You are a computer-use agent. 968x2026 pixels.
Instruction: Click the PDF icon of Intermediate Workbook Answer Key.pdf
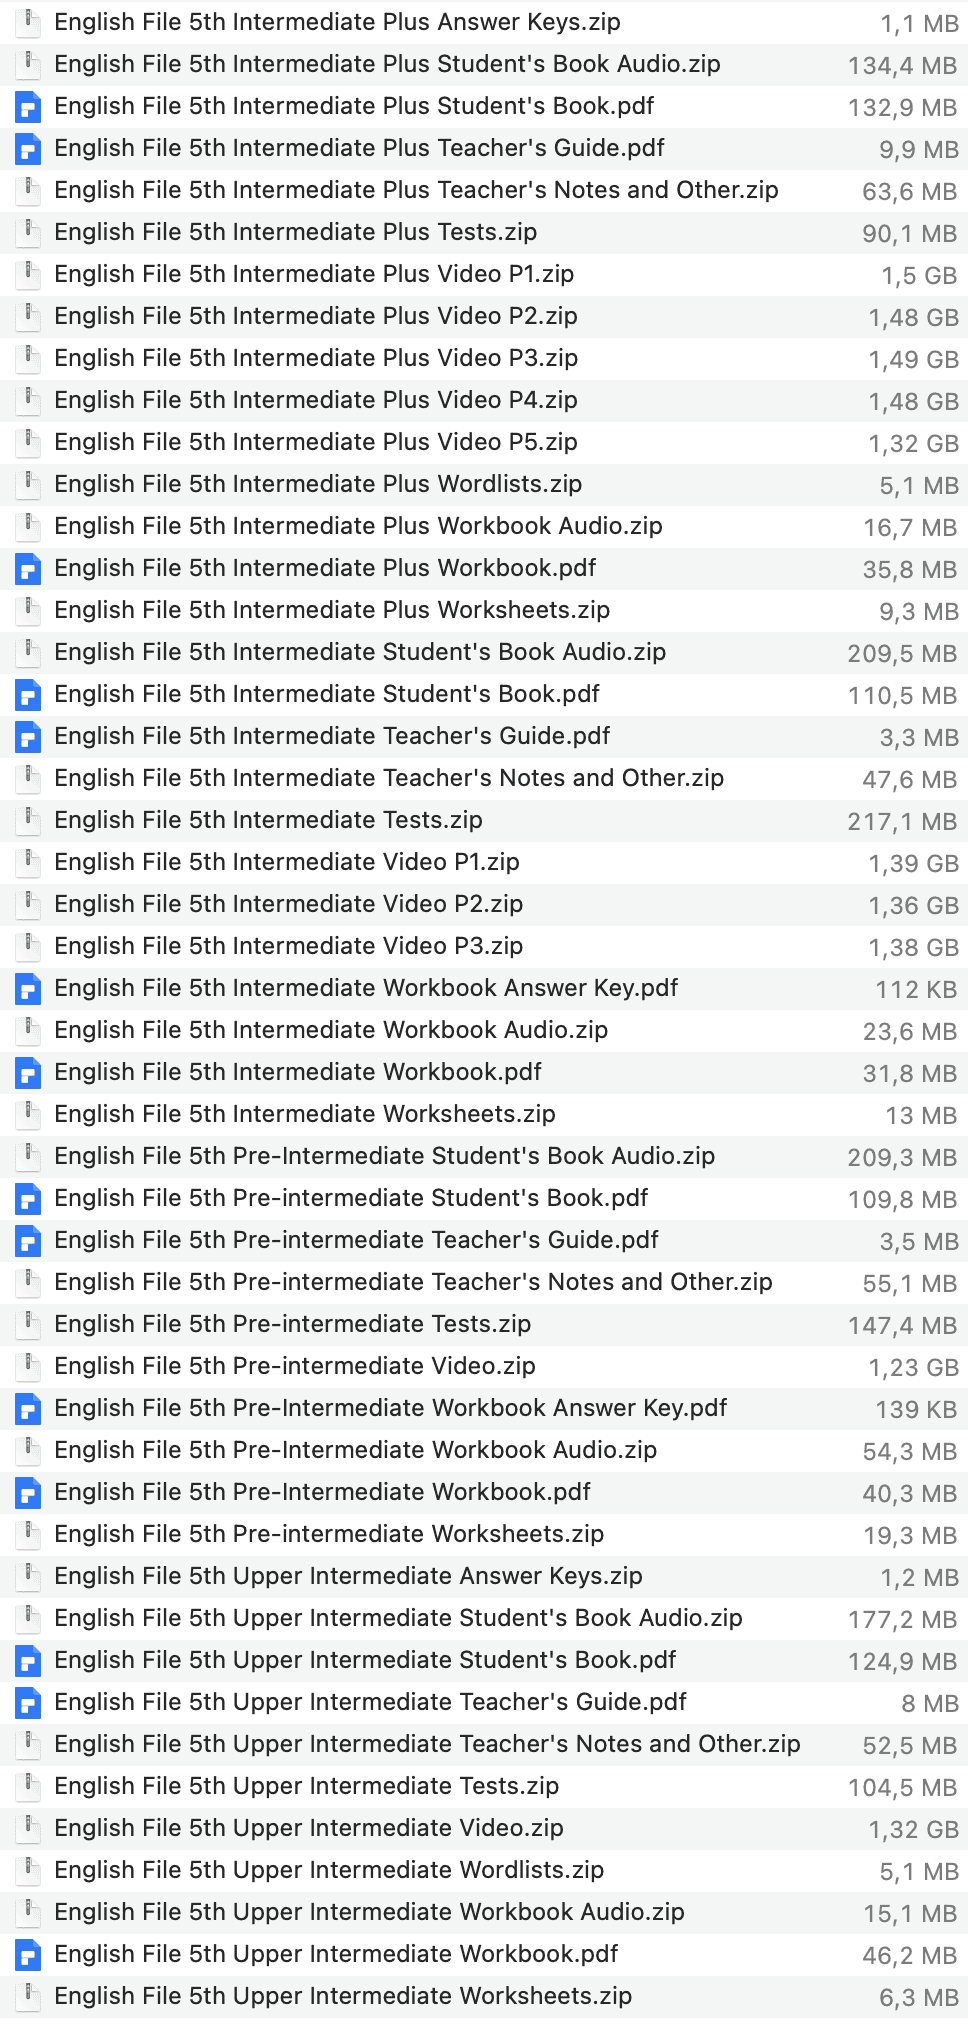pyautogui.click(x=29, y=988)
